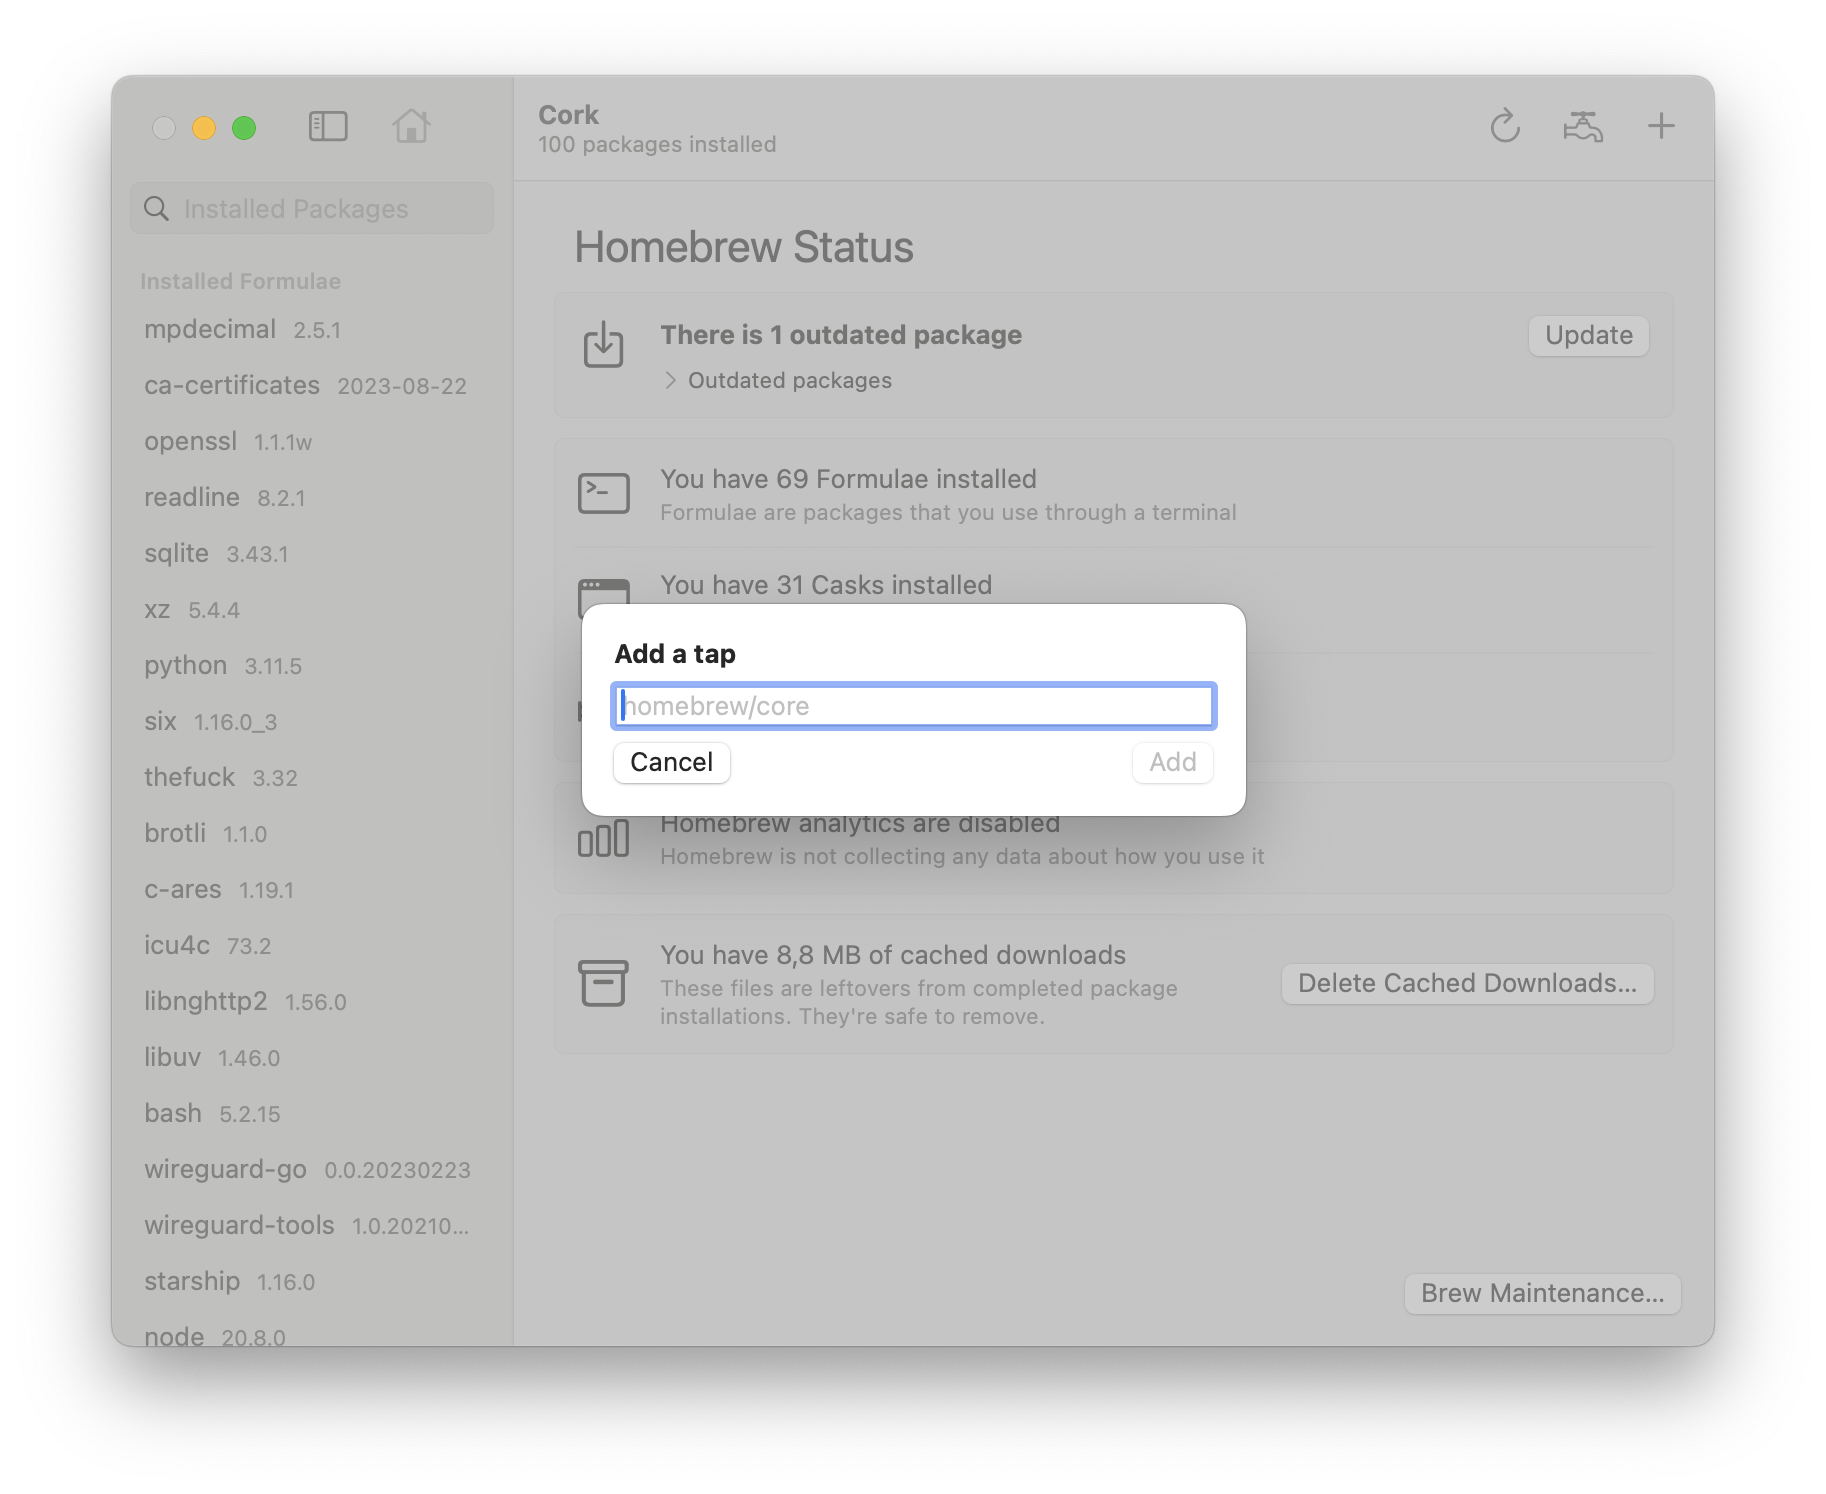Image resolution: width=1826 pixels, height=1494 pixels.
Task: Select sqlite 3.43.1 package
Action: coord(312,553)
